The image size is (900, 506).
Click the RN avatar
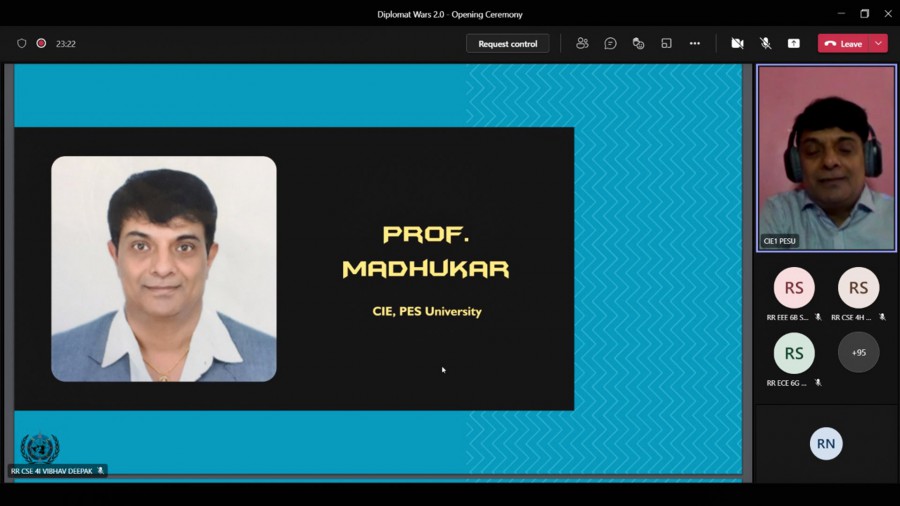click(x=825, y=443)
